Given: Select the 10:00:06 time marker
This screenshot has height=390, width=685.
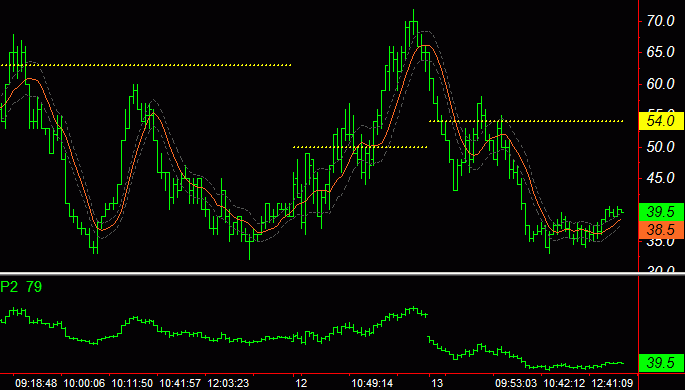Looking at the screenshot, I should pyautogui.click(x=84, y=383).
